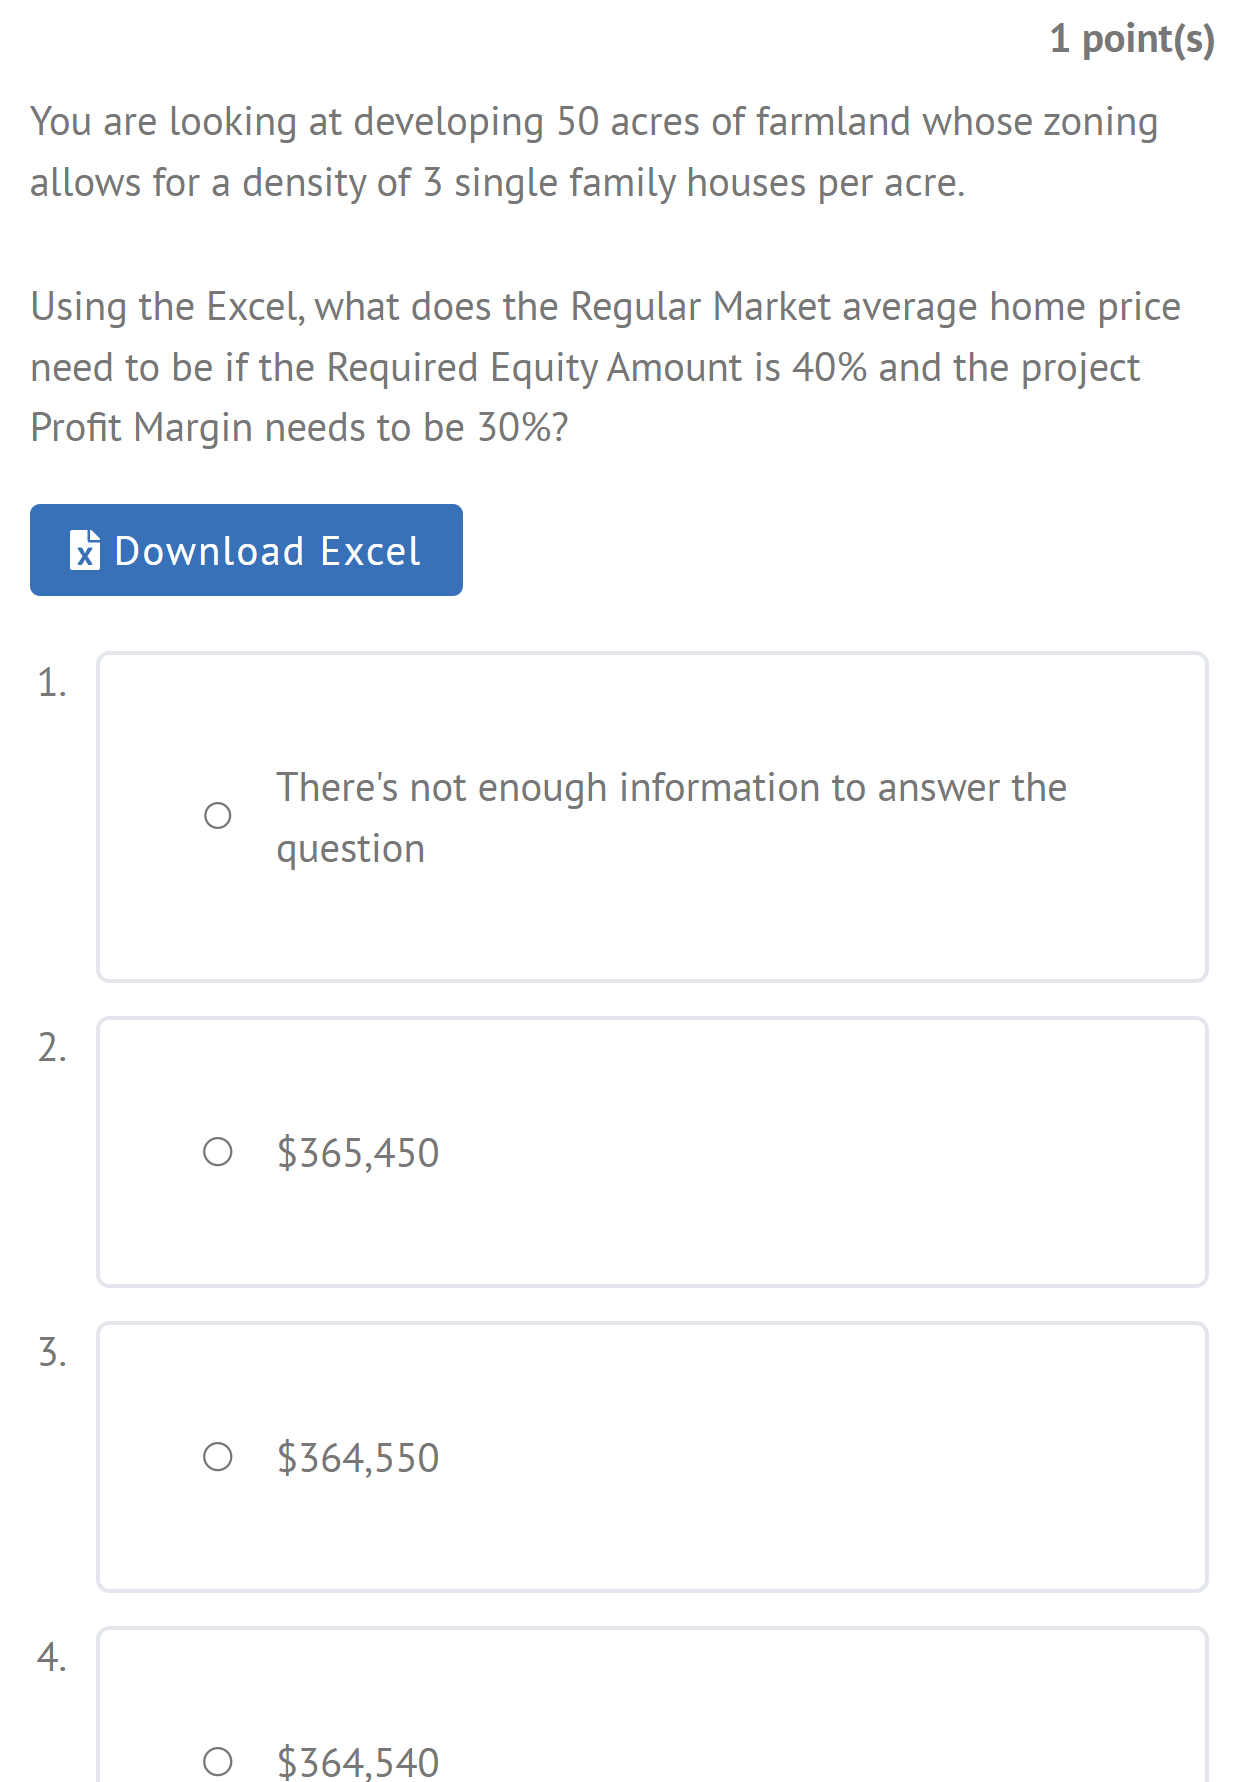Screen dimensions: 1247x1782
Task: Select the $365,450 radio button
Action: [x=218, y=1152]
